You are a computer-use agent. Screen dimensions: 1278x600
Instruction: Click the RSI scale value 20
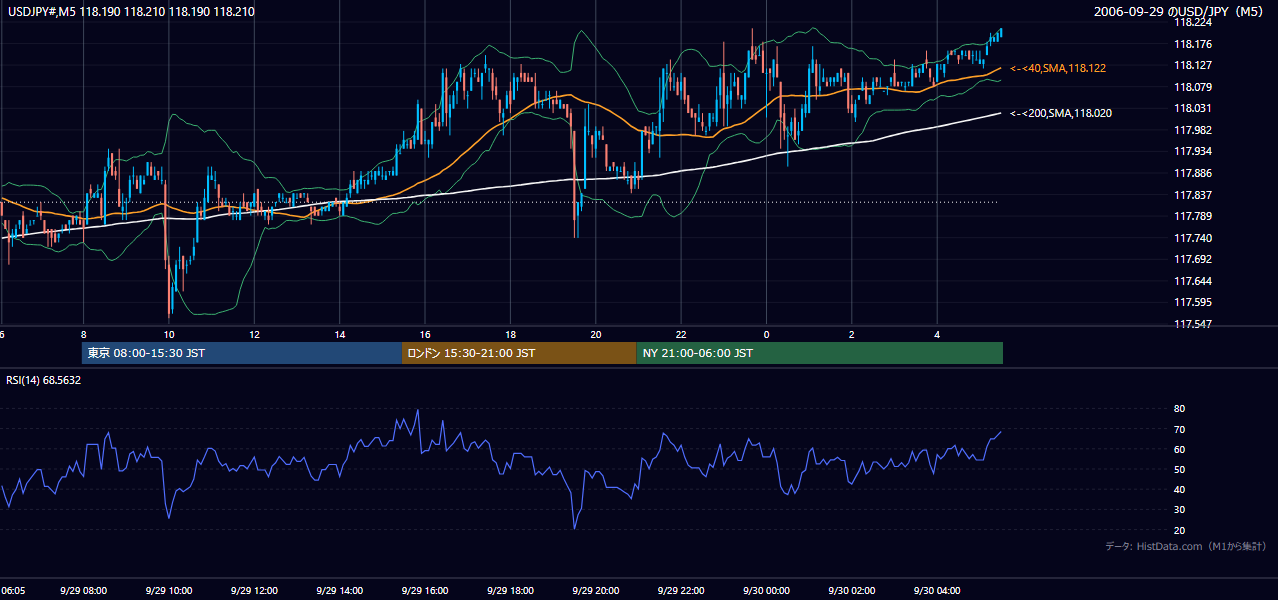point(1180,530)
